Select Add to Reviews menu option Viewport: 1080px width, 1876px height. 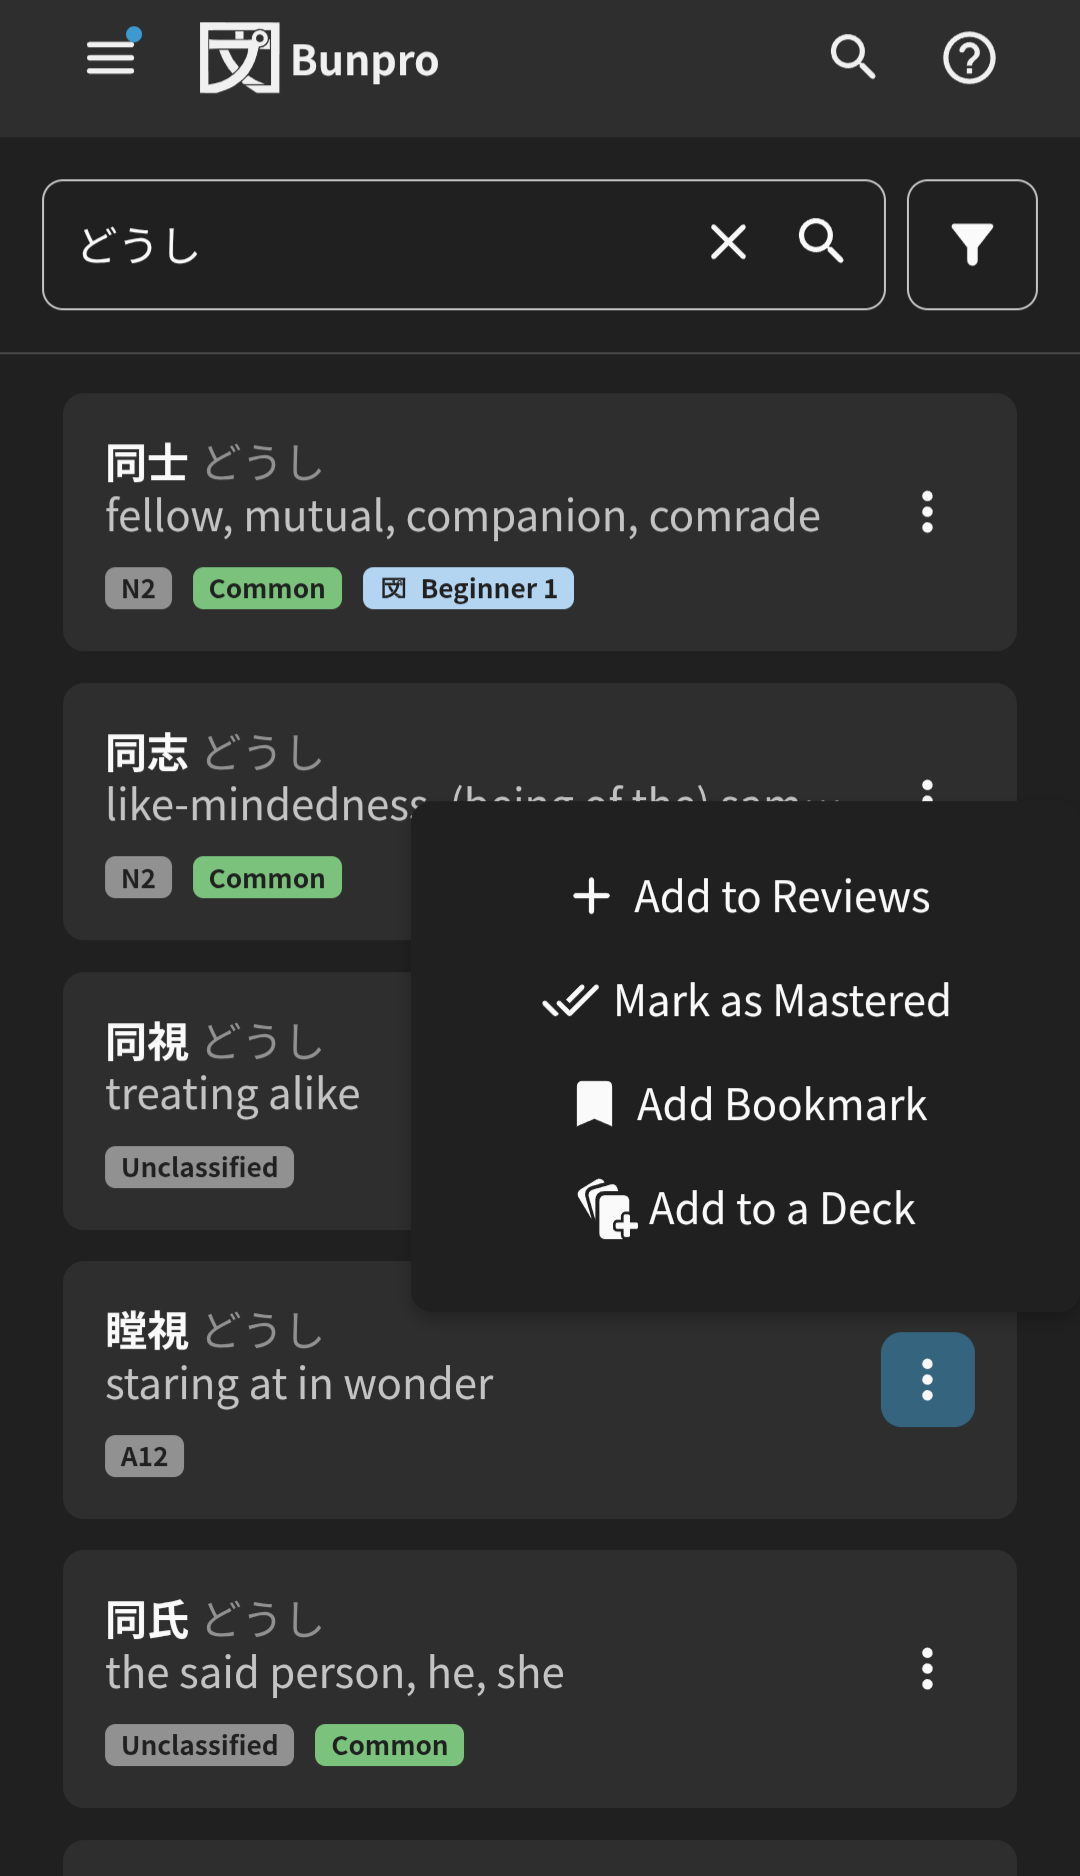[x=751, y=897]
